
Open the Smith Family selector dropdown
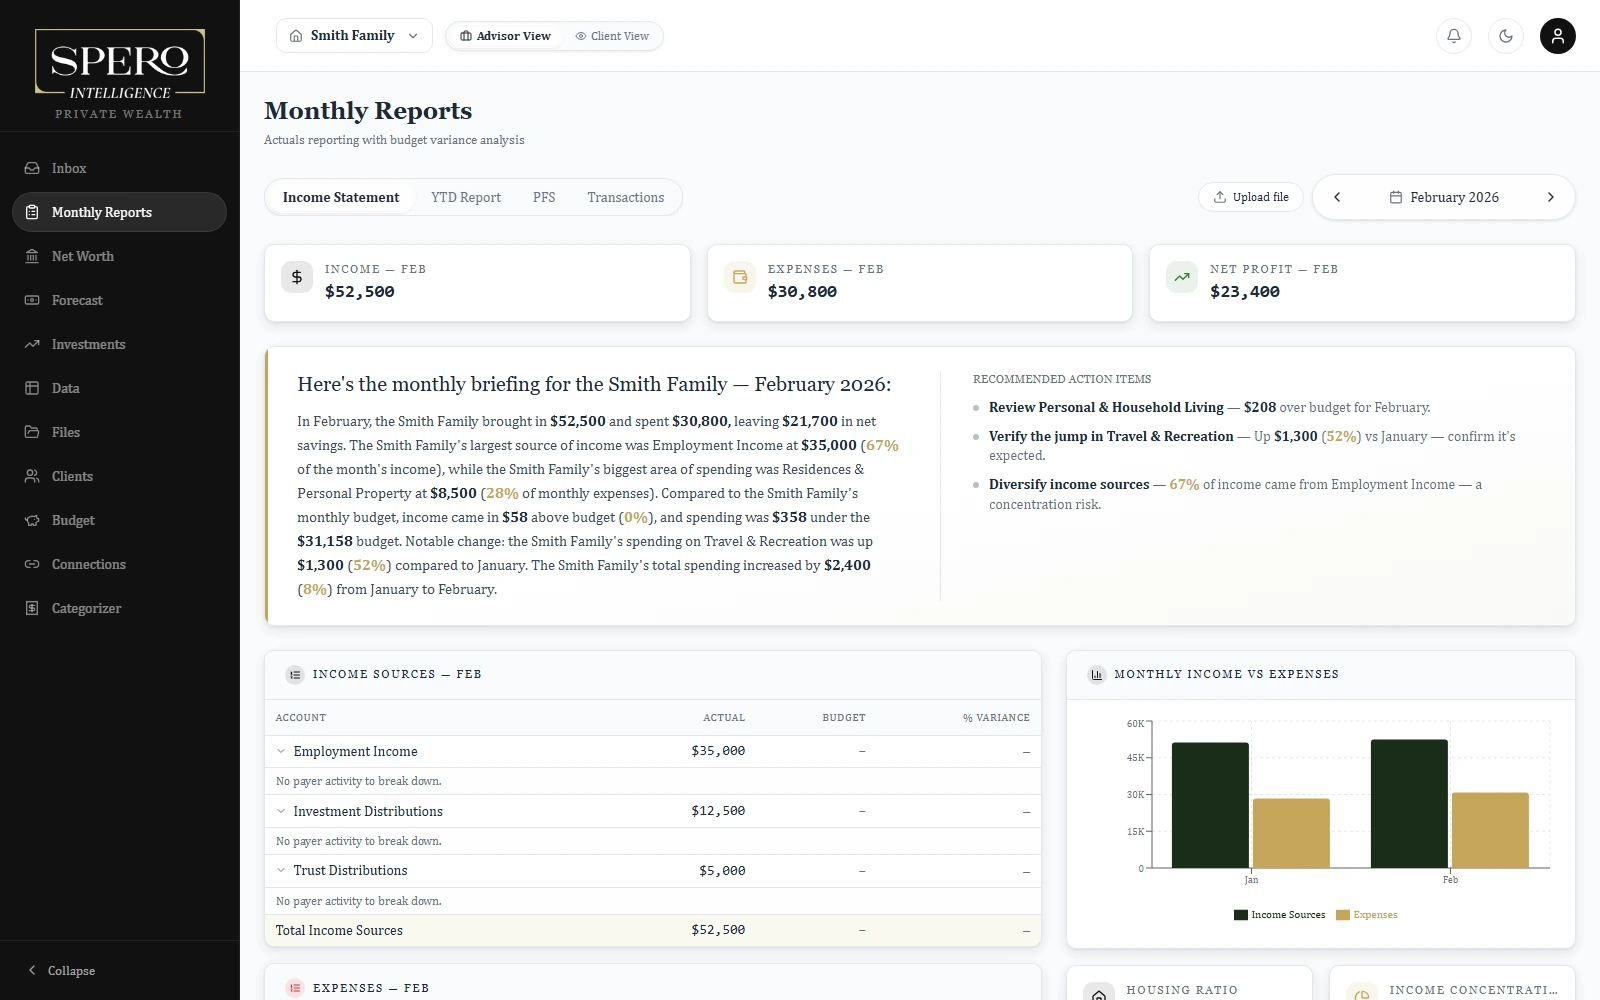354,36
